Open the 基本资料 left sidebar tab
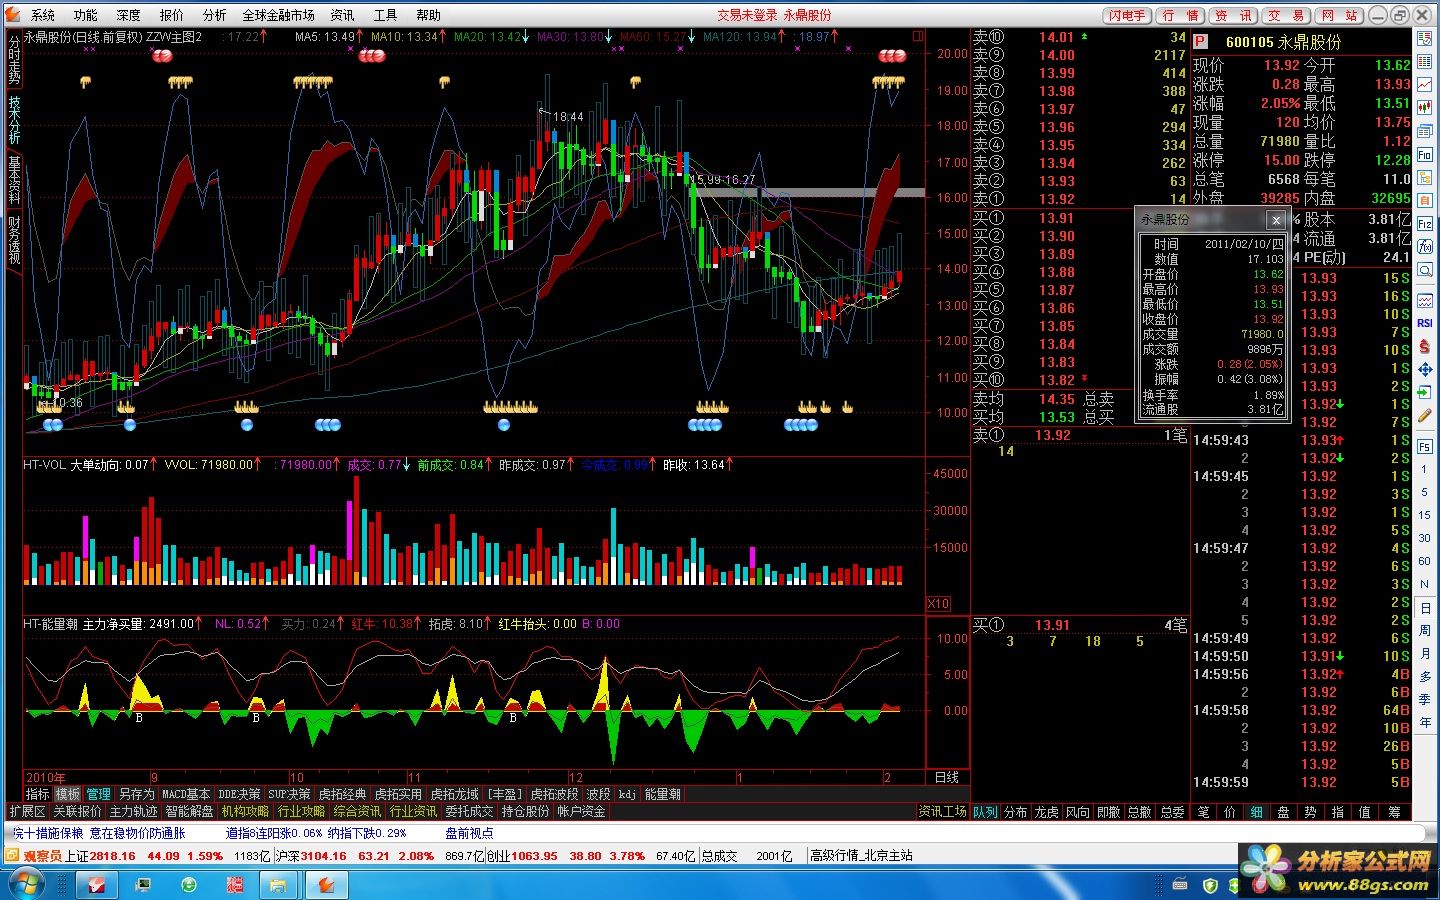 click(x=14, y=180)
